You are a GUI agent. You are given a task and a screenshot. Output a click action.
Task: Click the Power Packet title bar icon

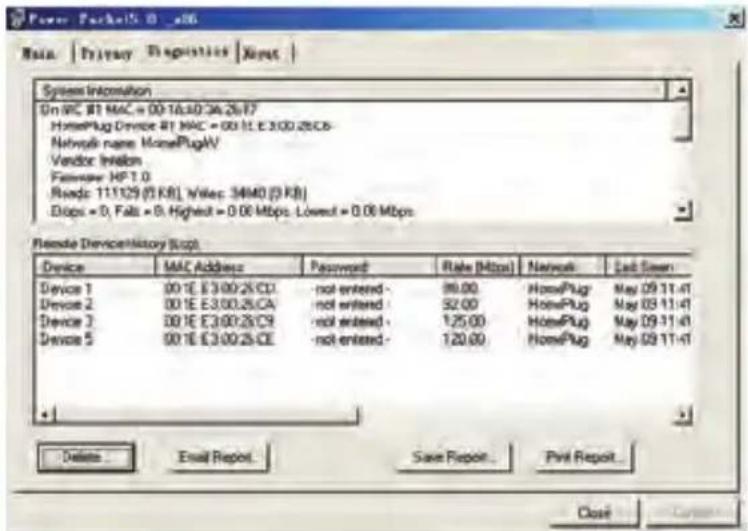click(17, 20)
